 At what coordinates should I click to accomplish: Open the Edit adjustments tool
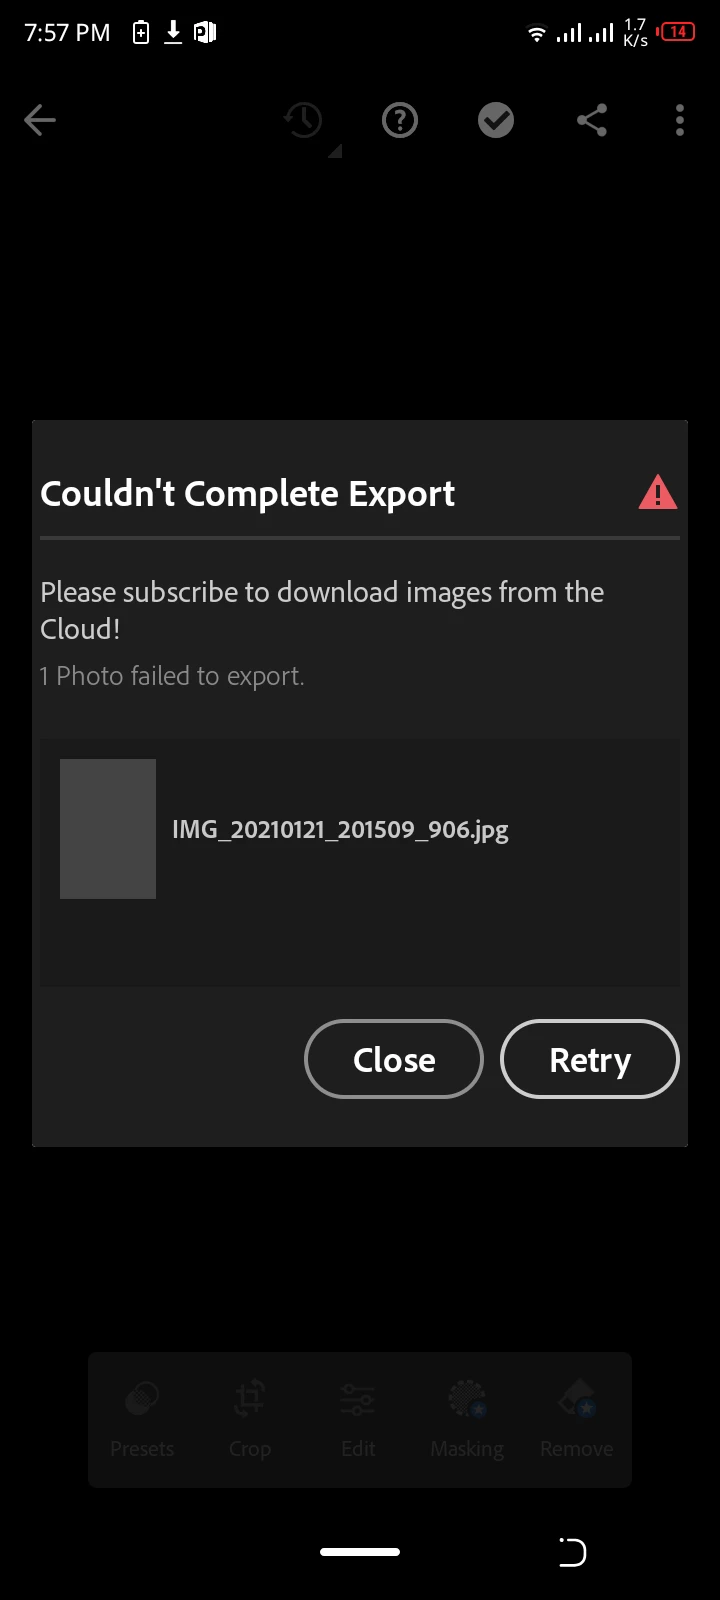358,1420
